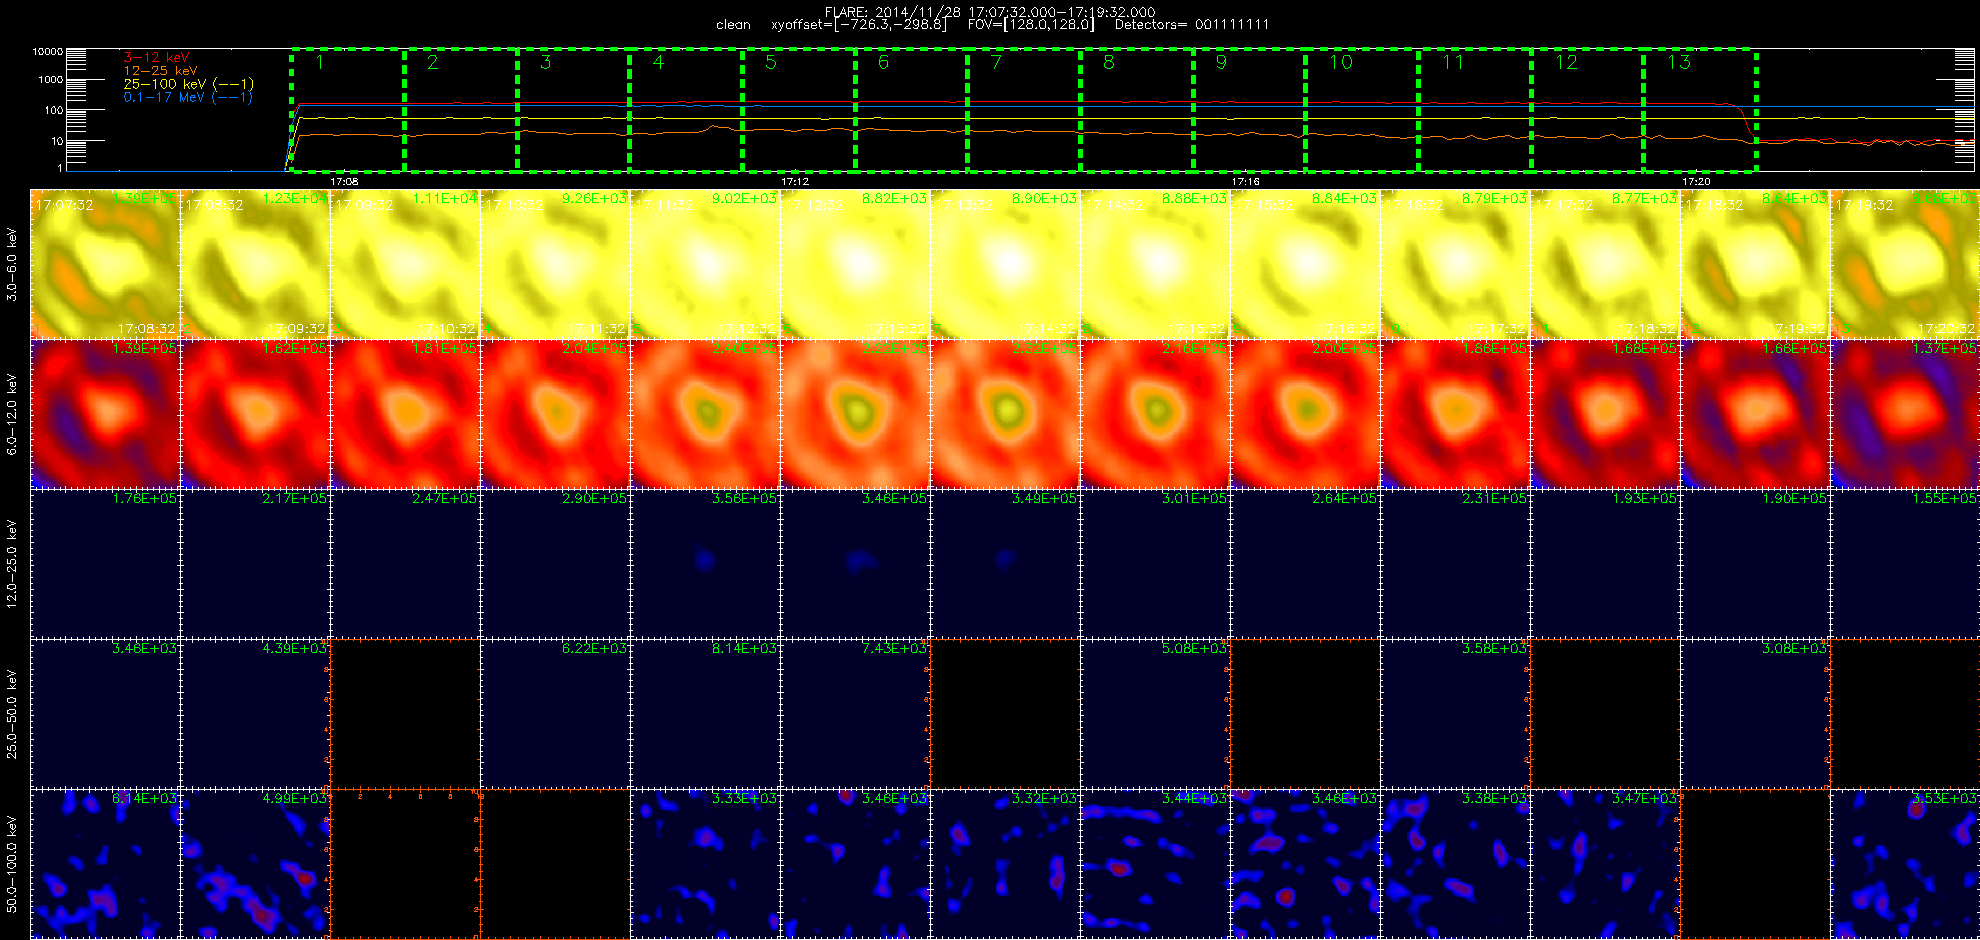Open the 25.0-50.0 keV image labeled 8.14E+03
The width and height of the screenshot is (1980, 940).
coord(705,714)
